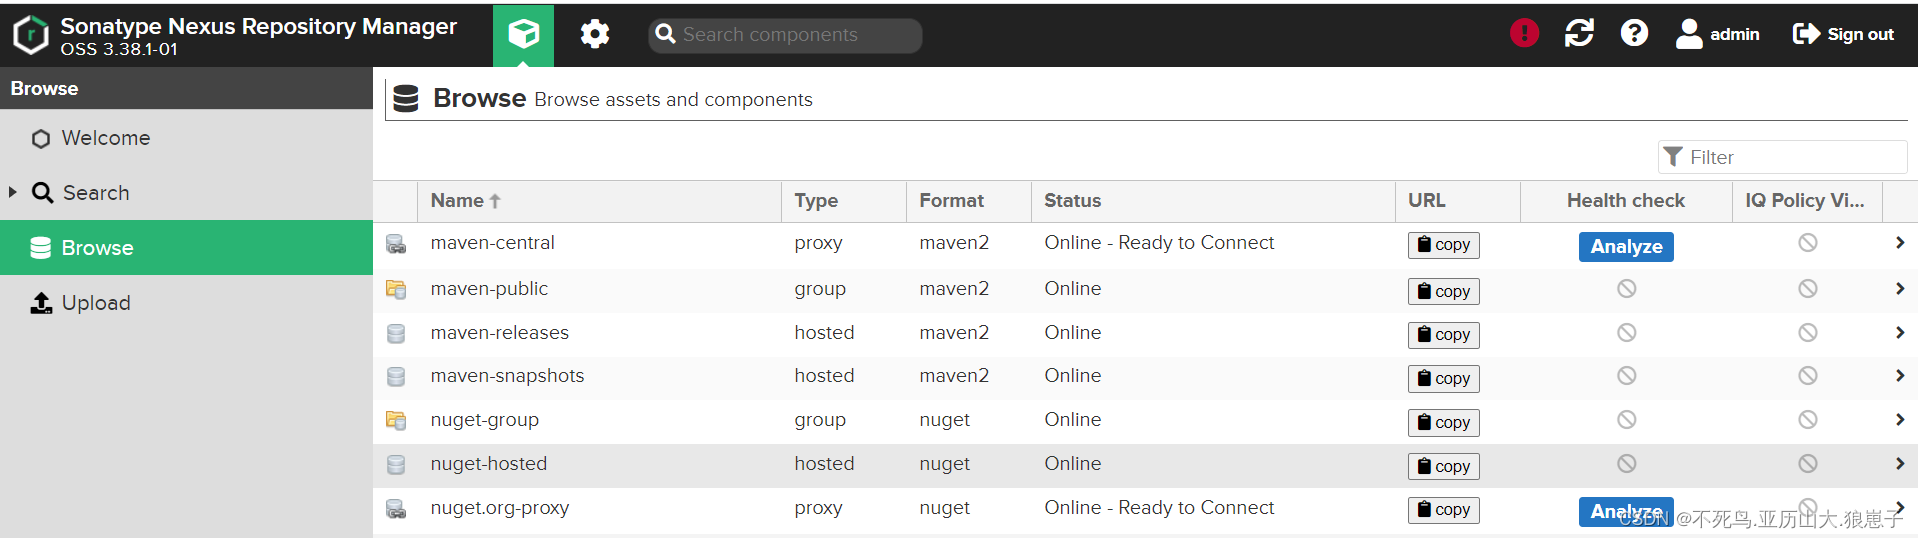Click the Sonatype Nexus logo

(31, 35)
